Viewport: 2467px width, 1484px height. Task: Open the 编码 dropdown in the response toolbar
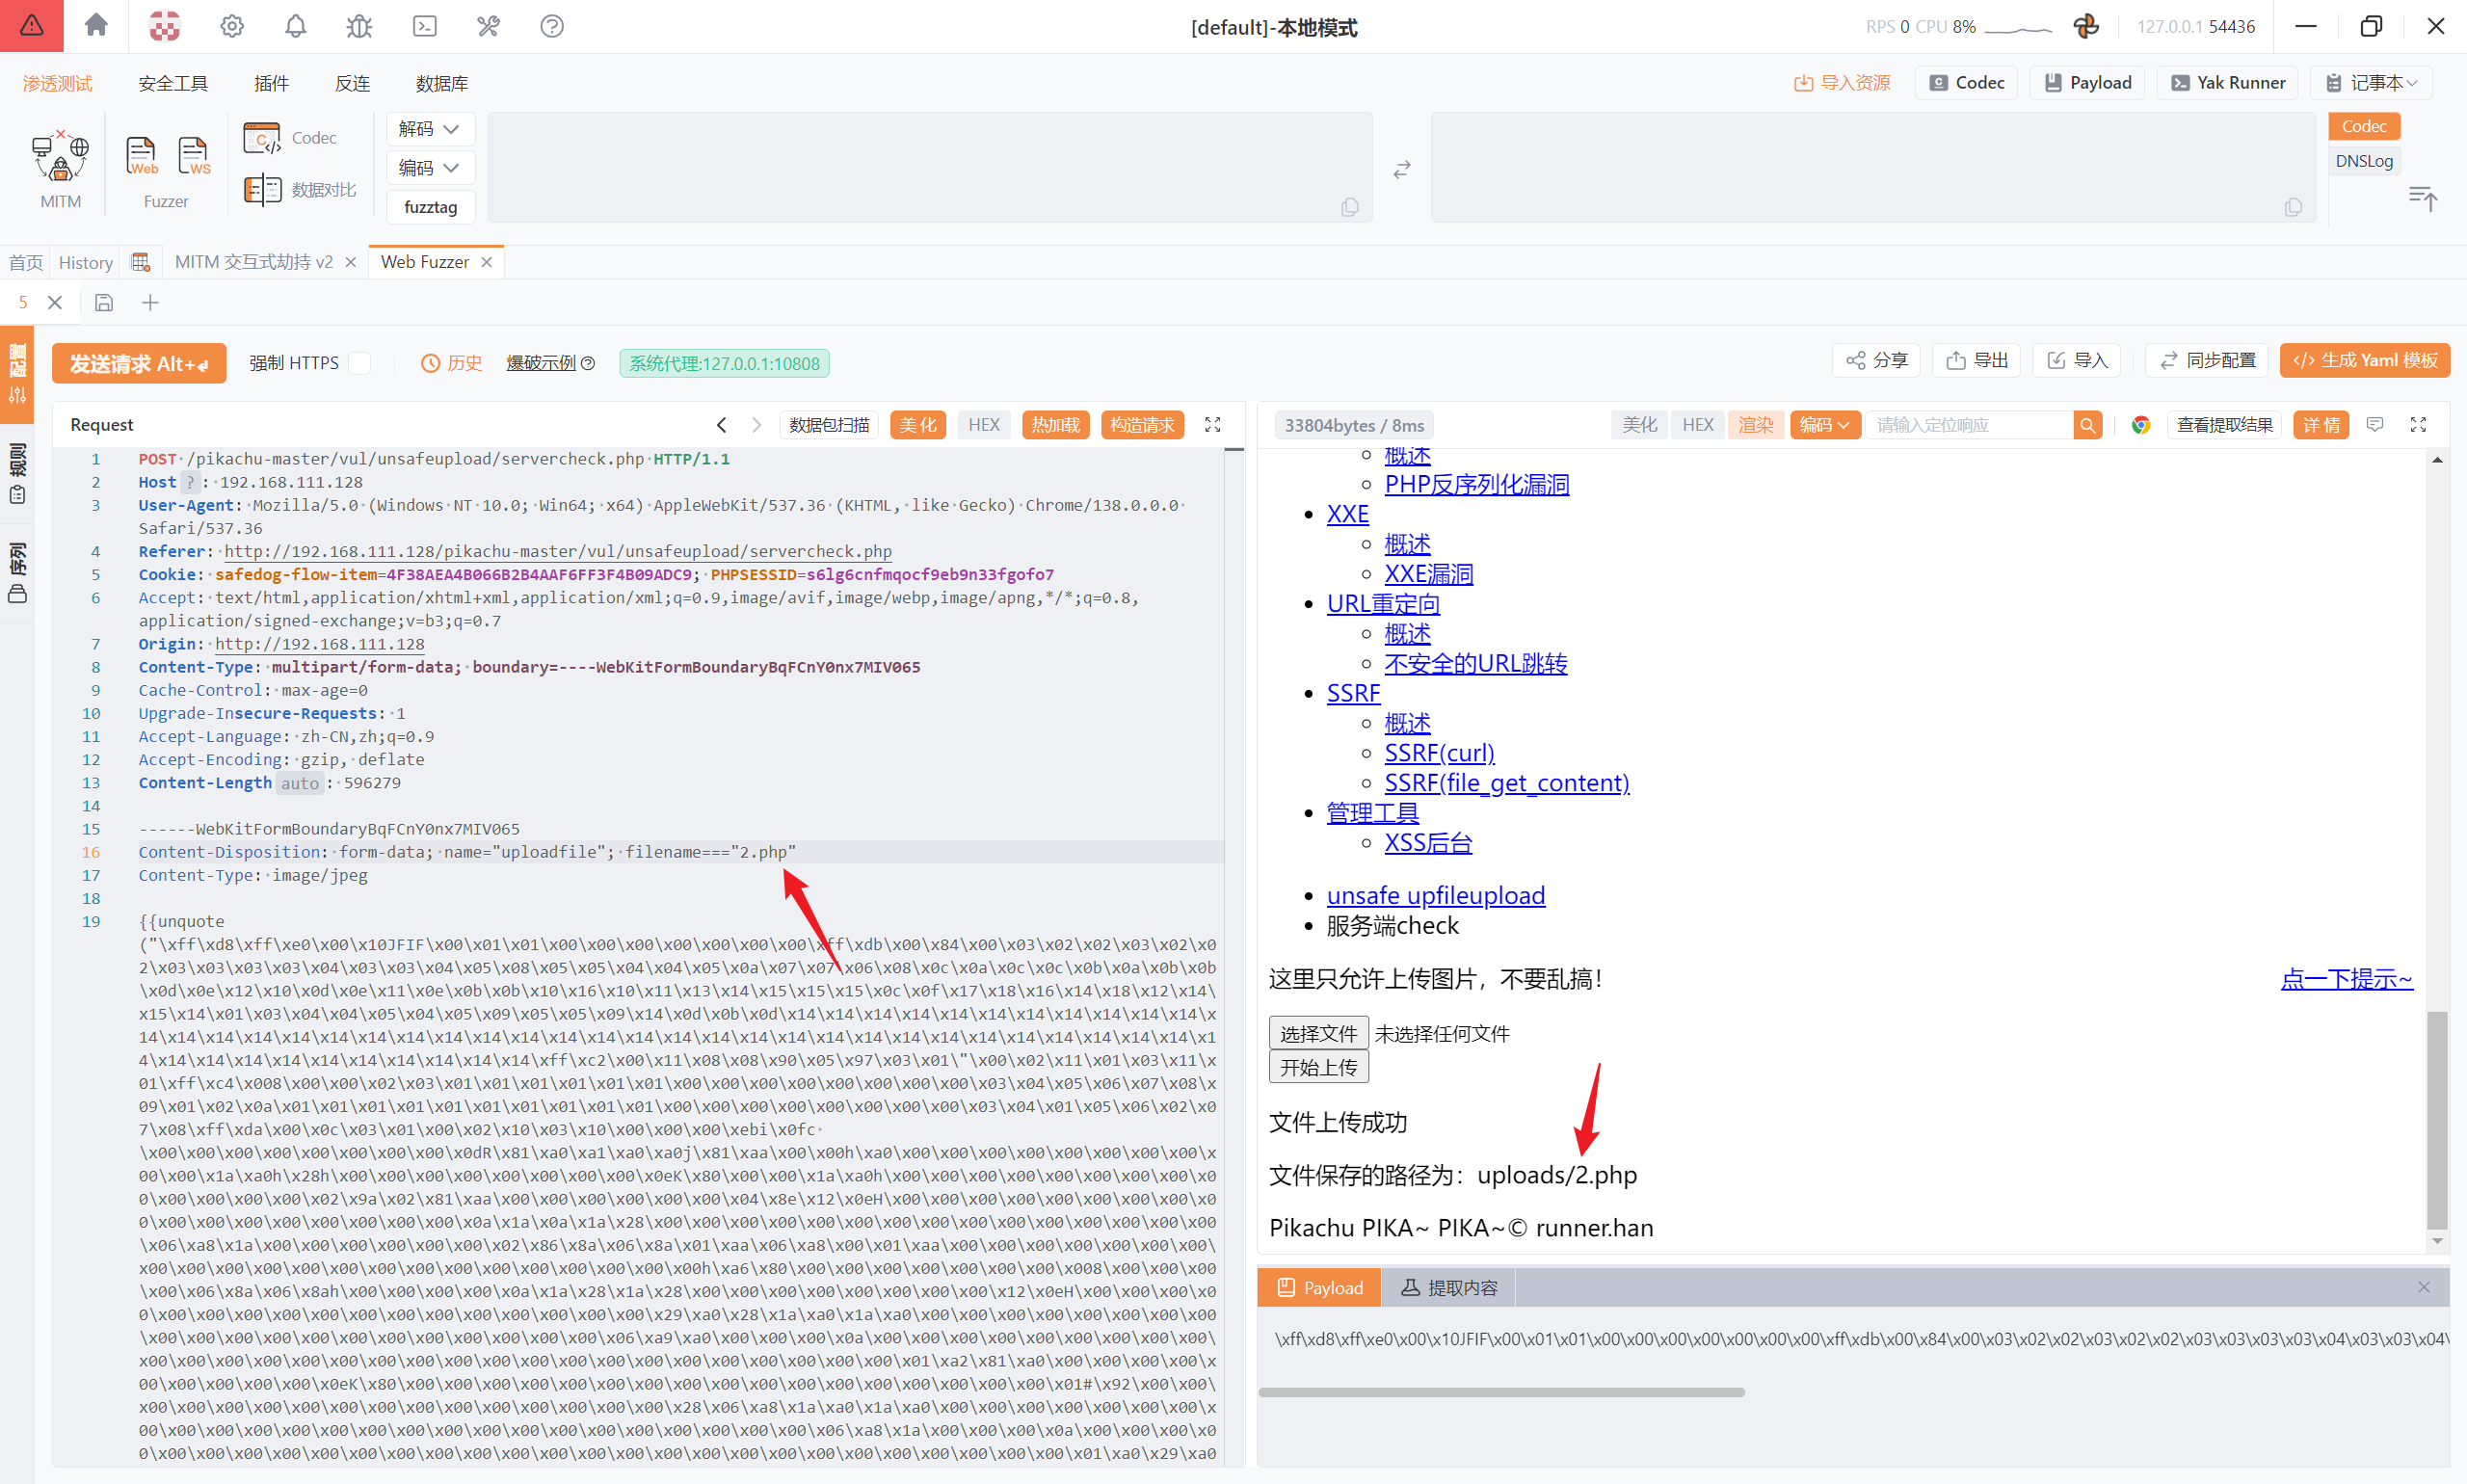pyautogui.click(x=1824, y=425)
